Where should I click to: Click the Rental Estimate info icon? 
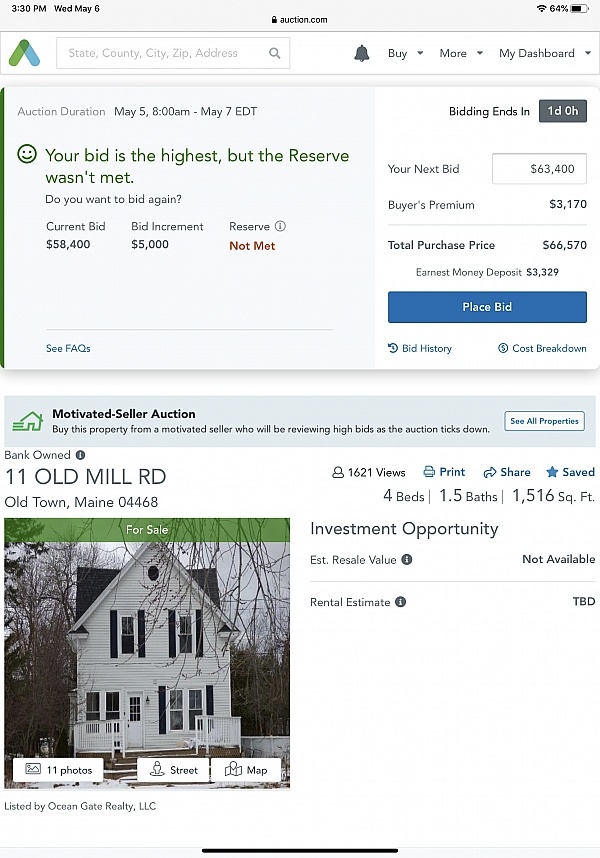point(400,602)
